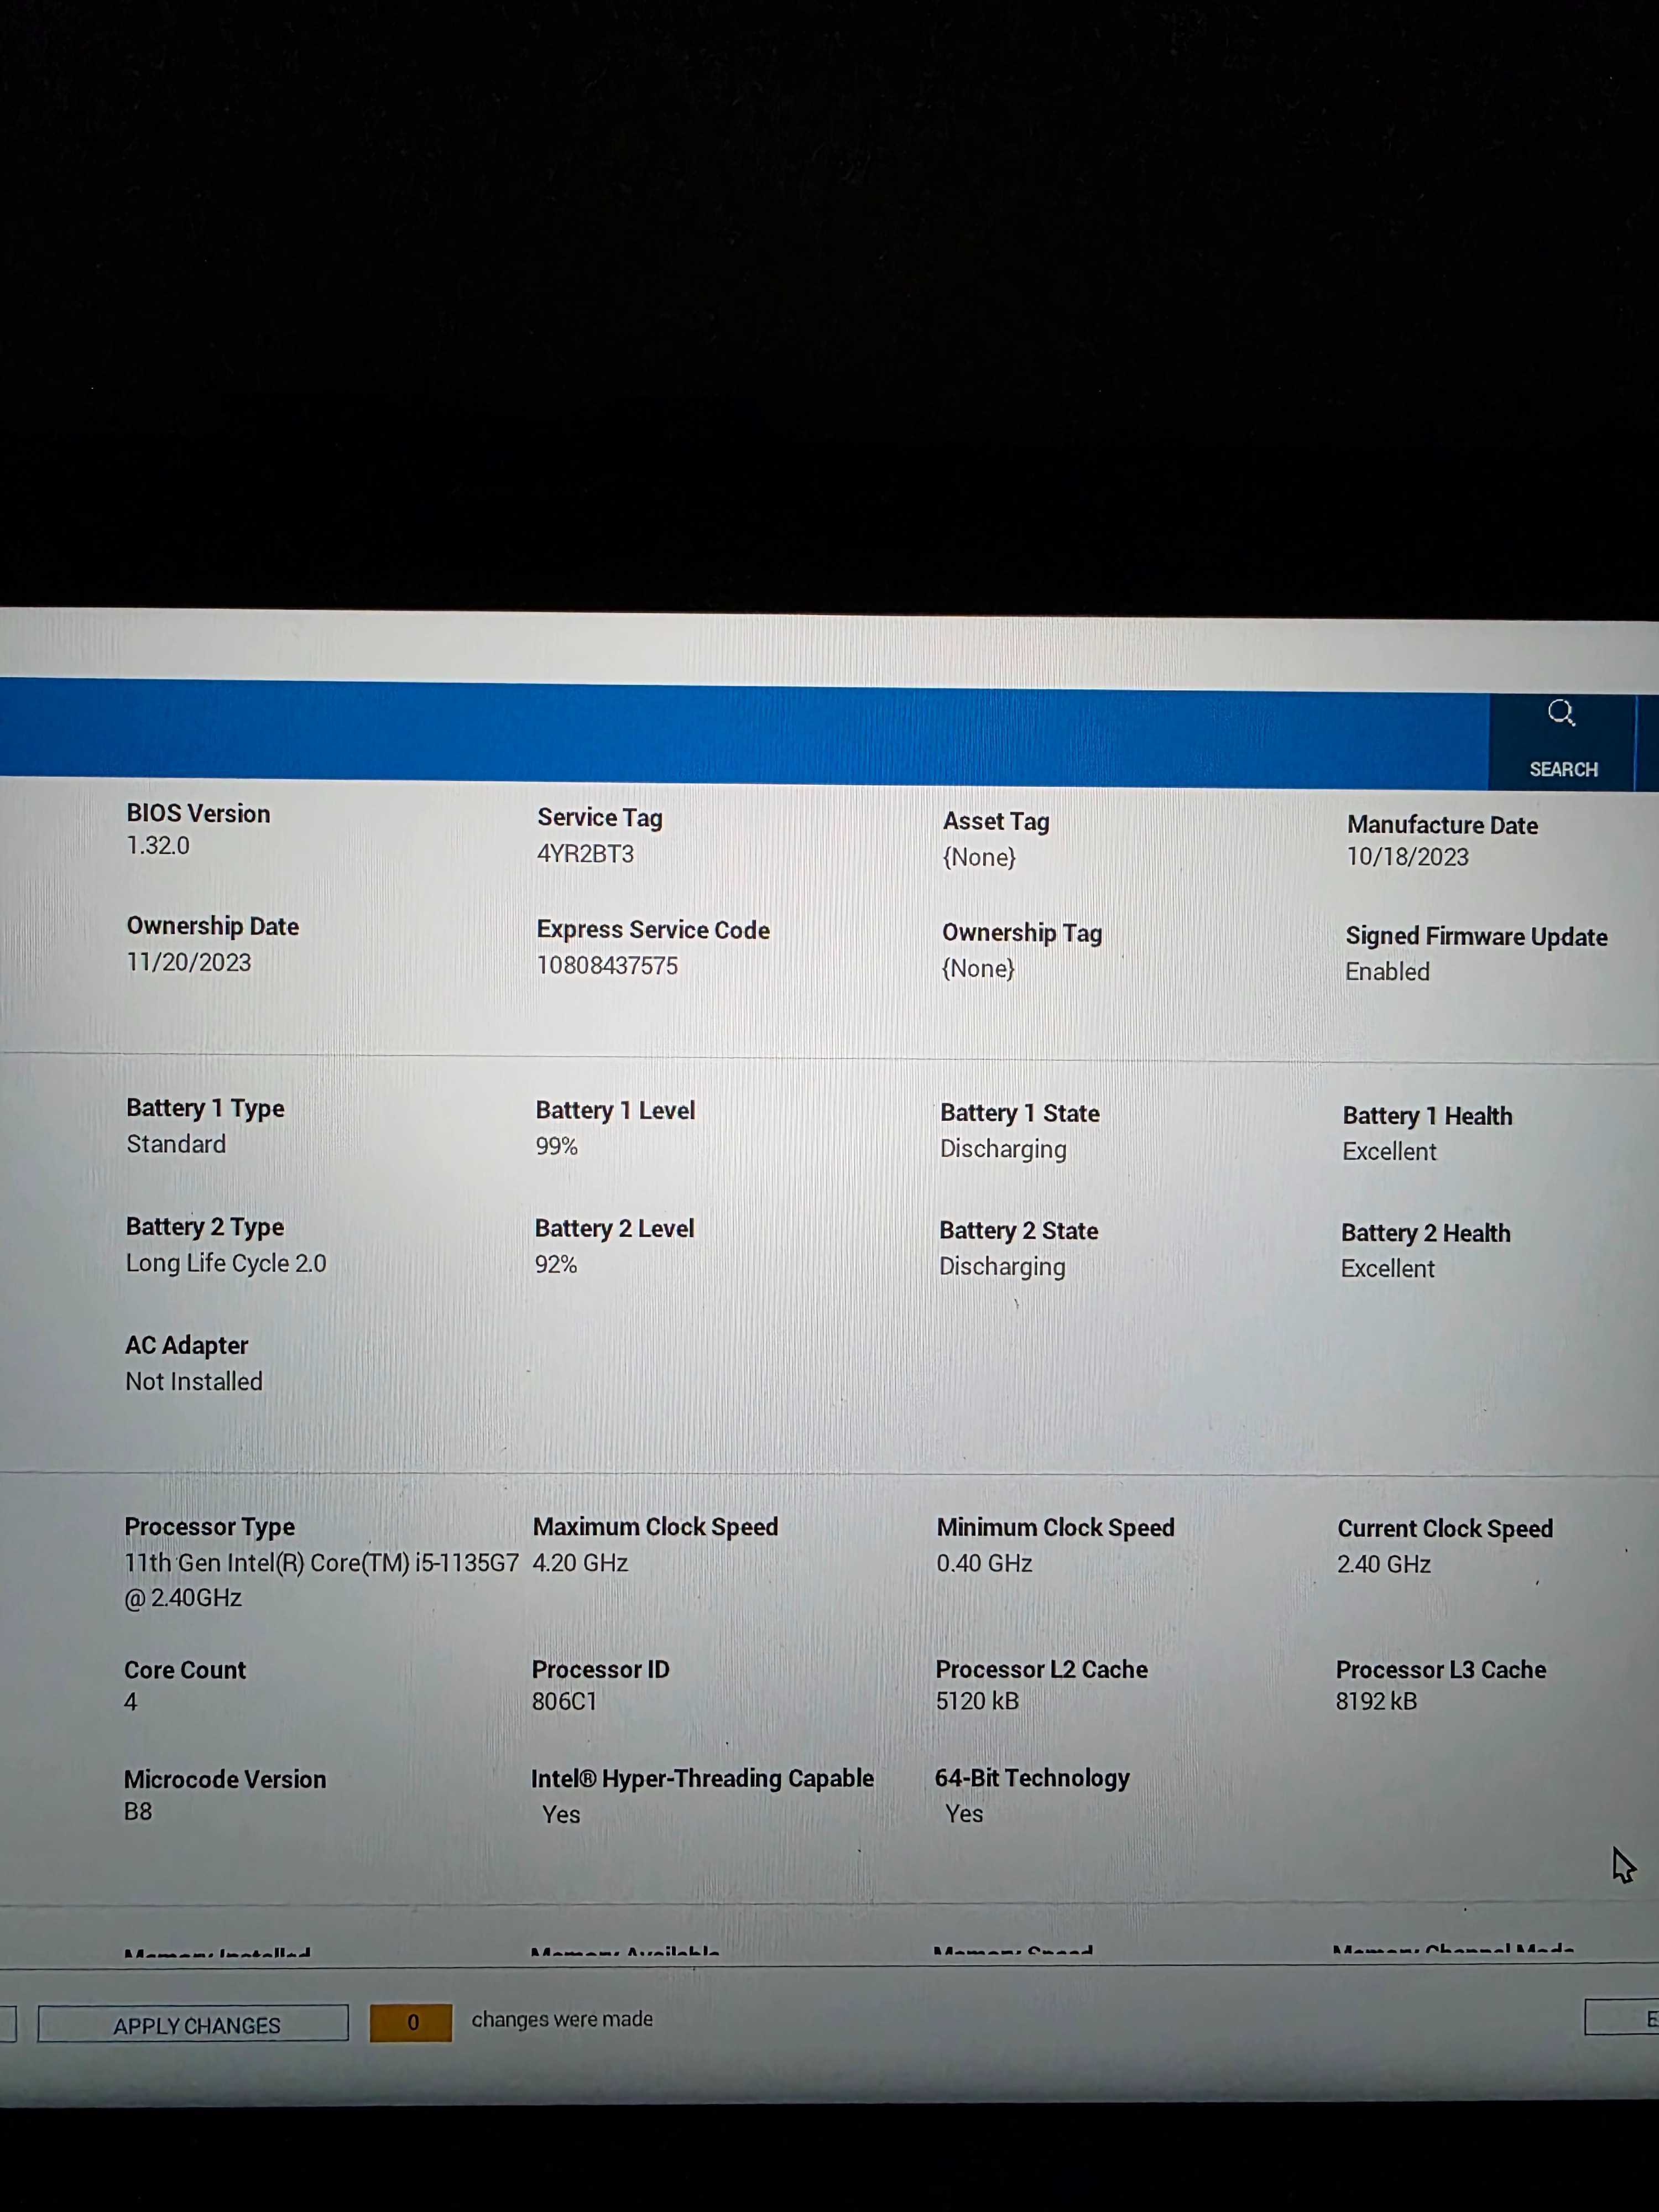Click Signed Firmware Update value Enabled
Viewport: 1659px width, 2212px height.
pyautogui.click(x=1387, y=972)
